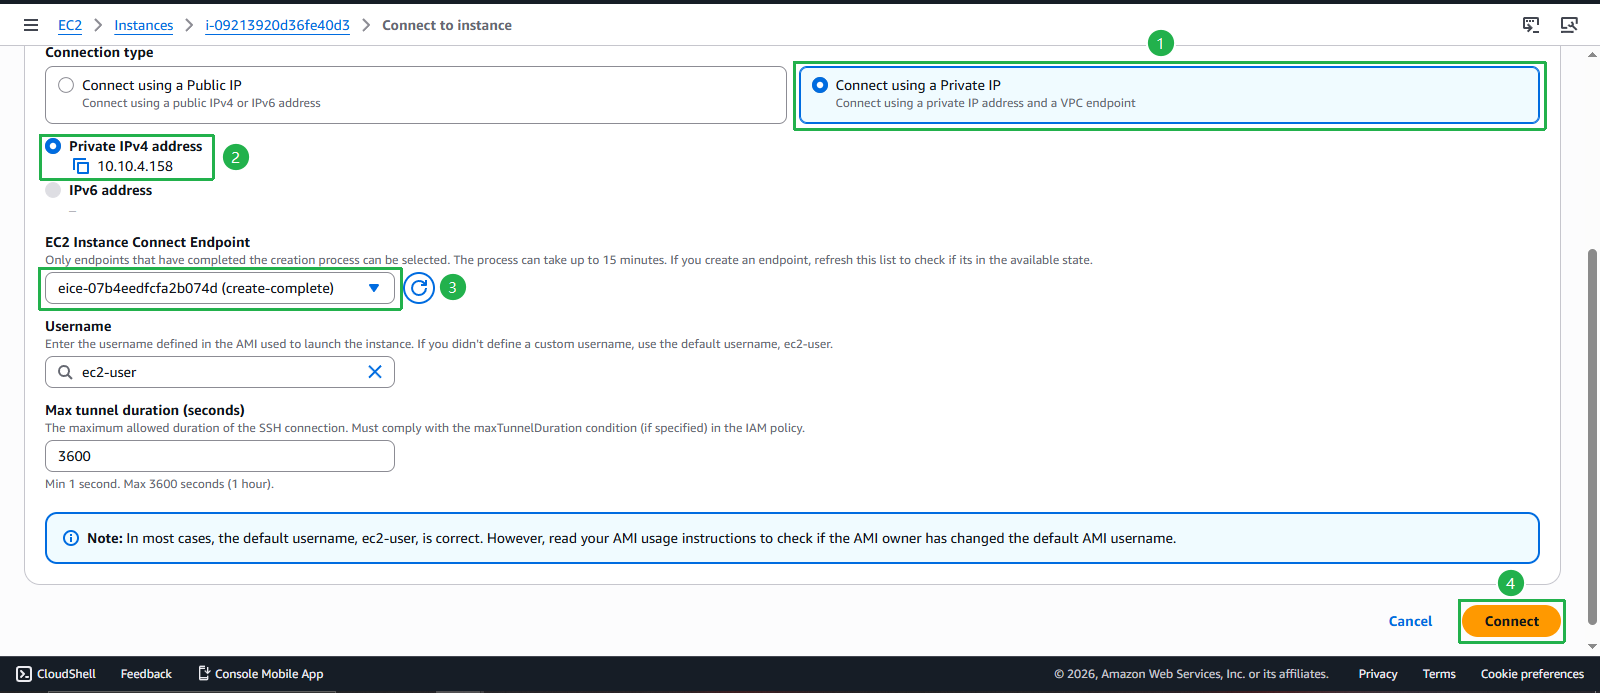Clear the ec2-user username field
The width and height of the screenshot is (1600, 693).
[375, 372]
